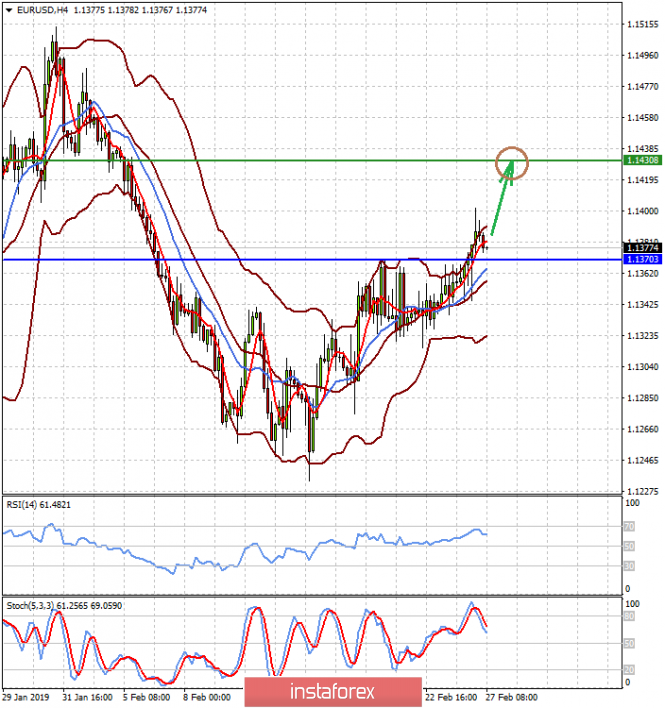Click the 22 Feb 16:00 time label

click(448, 696)
